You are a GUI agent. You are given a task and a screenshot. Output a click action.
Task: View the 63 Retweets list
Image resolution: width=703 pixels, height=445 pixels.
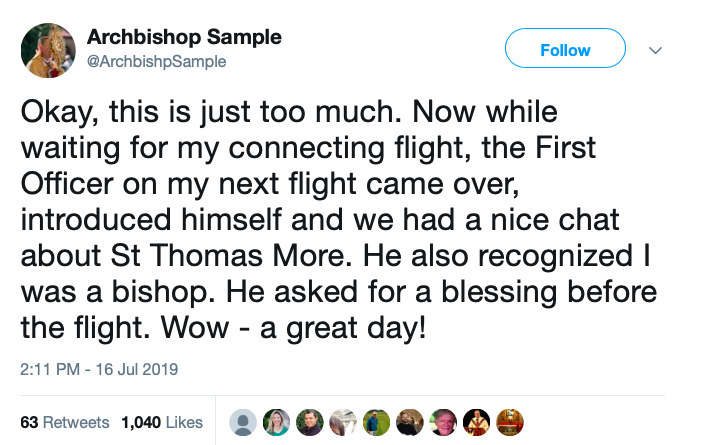coord(65,422)
